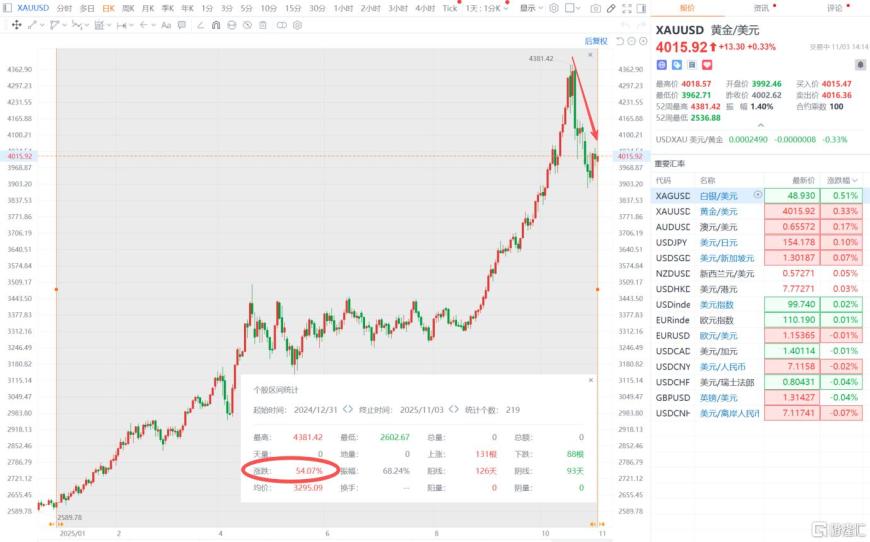Viewport: 870px width, 542px height.
Task: Add XAUUSD to favorites heart icon
Action: (x=707, y=65)
